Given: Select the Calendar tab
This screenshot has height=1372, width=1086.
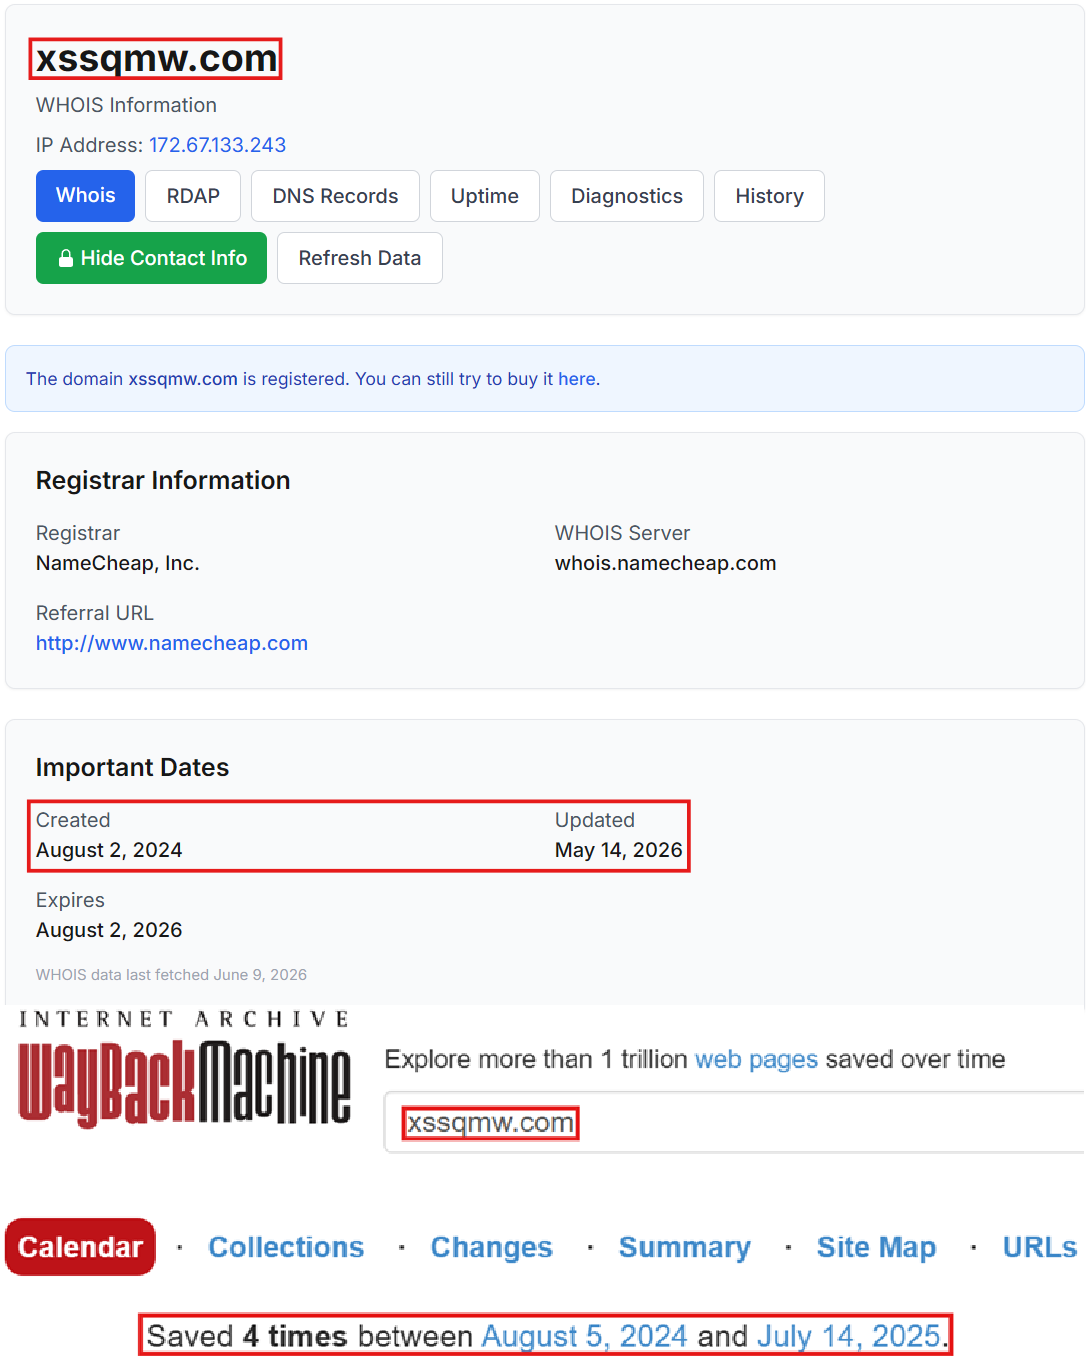Looking at the screenshot, I should (x=80, y=1247).
